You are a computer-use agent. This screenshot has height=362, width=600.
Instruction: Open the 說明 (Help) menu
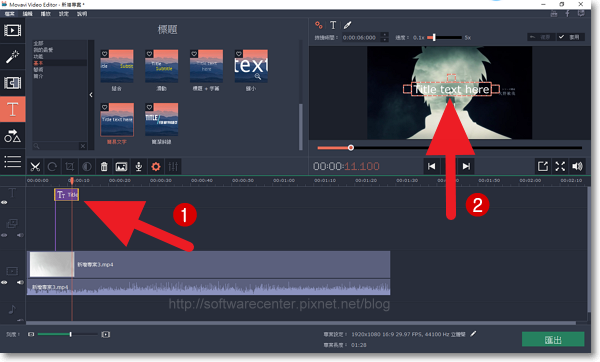82,14
